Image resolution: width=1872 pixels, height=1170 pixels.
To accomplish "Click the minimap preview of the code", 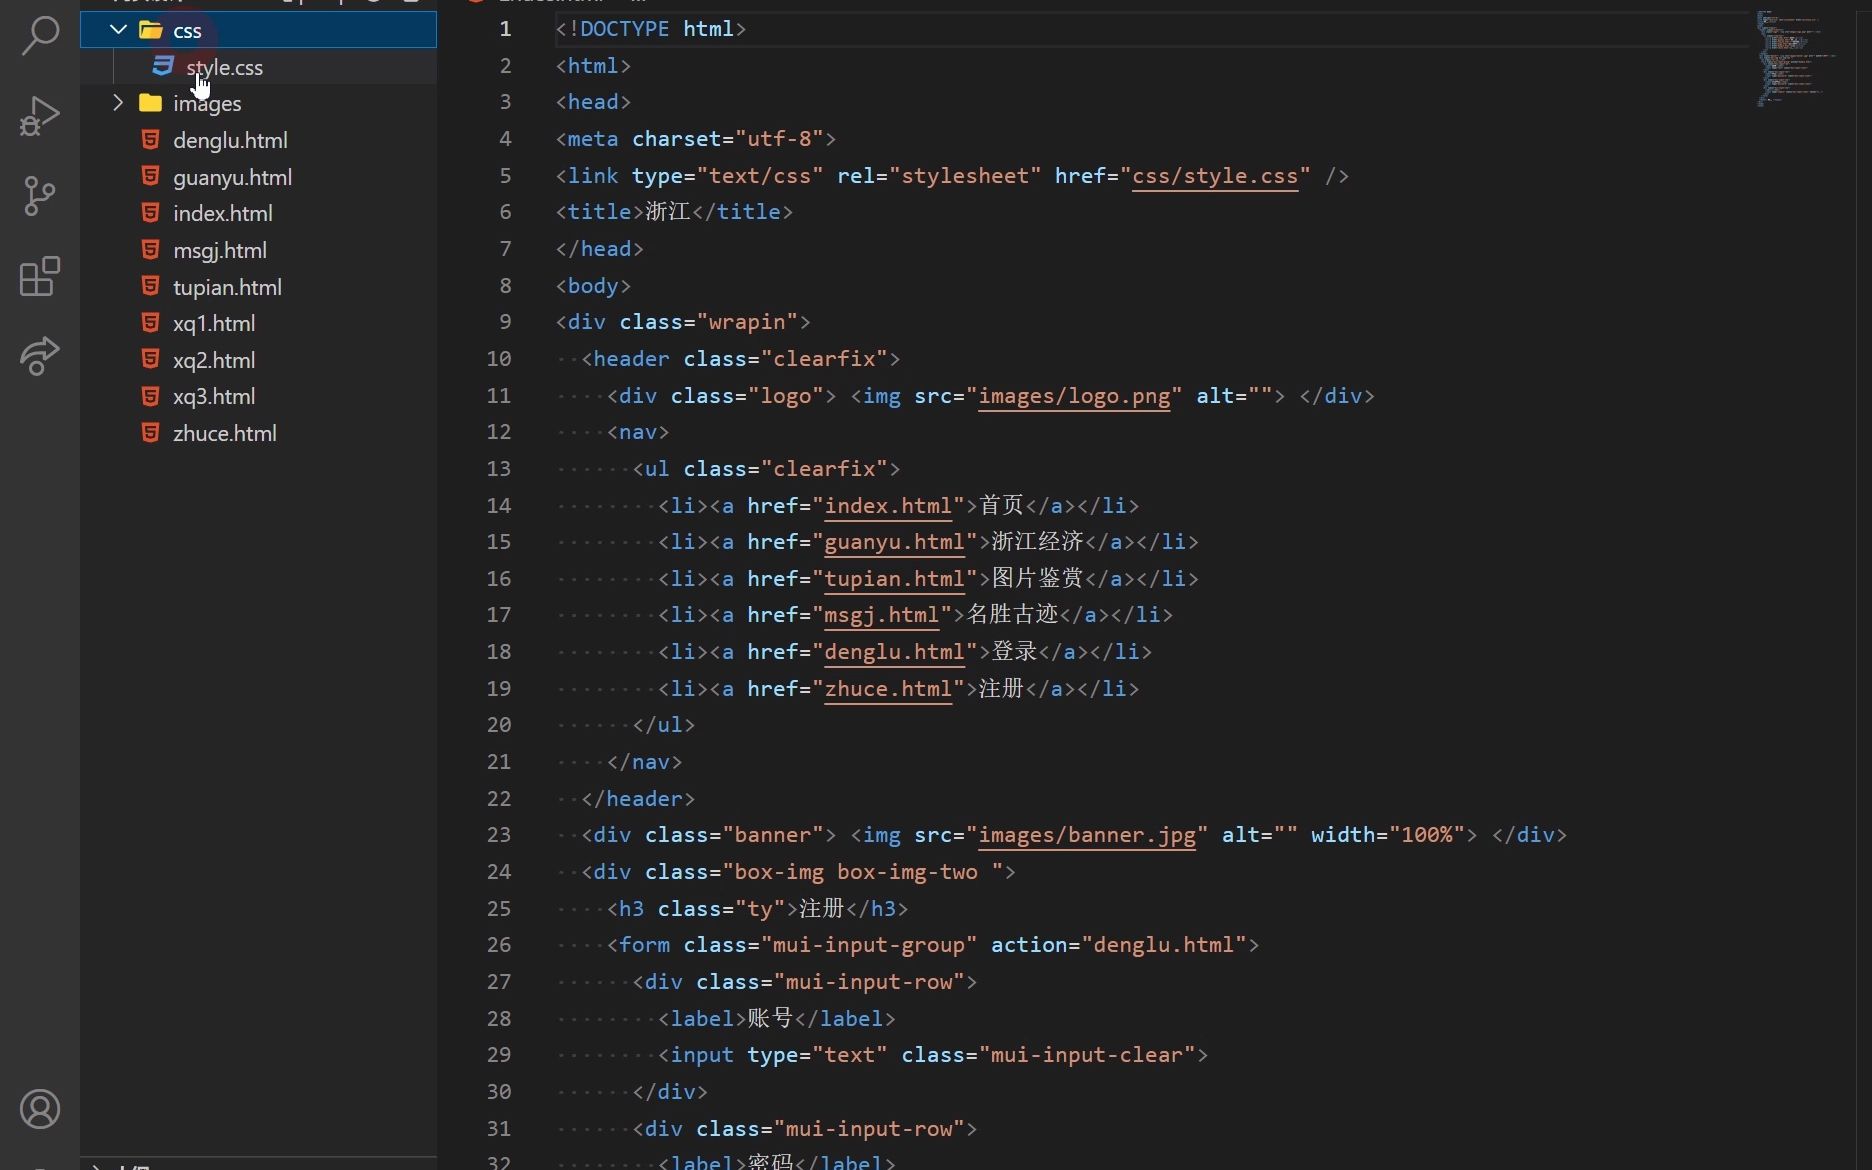I will pos(1795,57).
